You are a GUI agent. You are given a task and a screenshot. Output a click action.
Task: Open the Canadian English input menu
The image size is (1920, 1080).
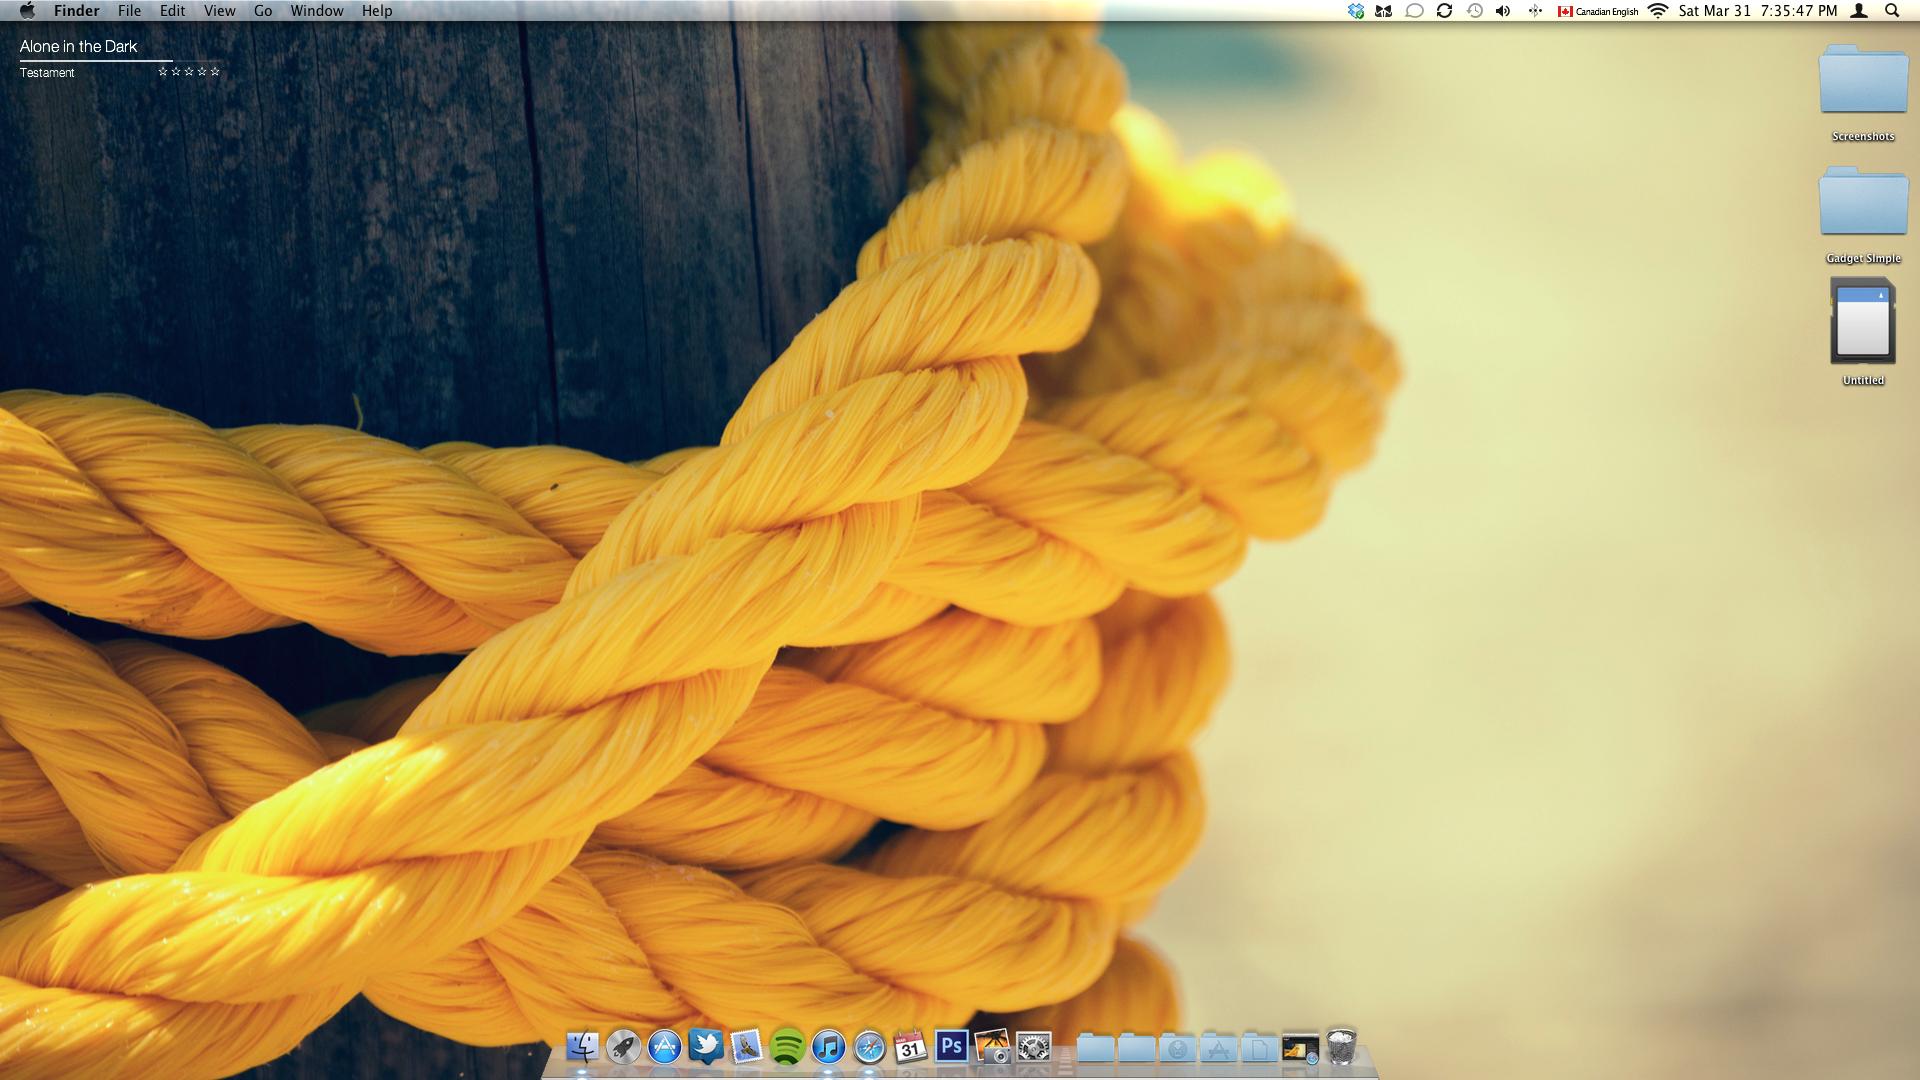point(1597,11)
